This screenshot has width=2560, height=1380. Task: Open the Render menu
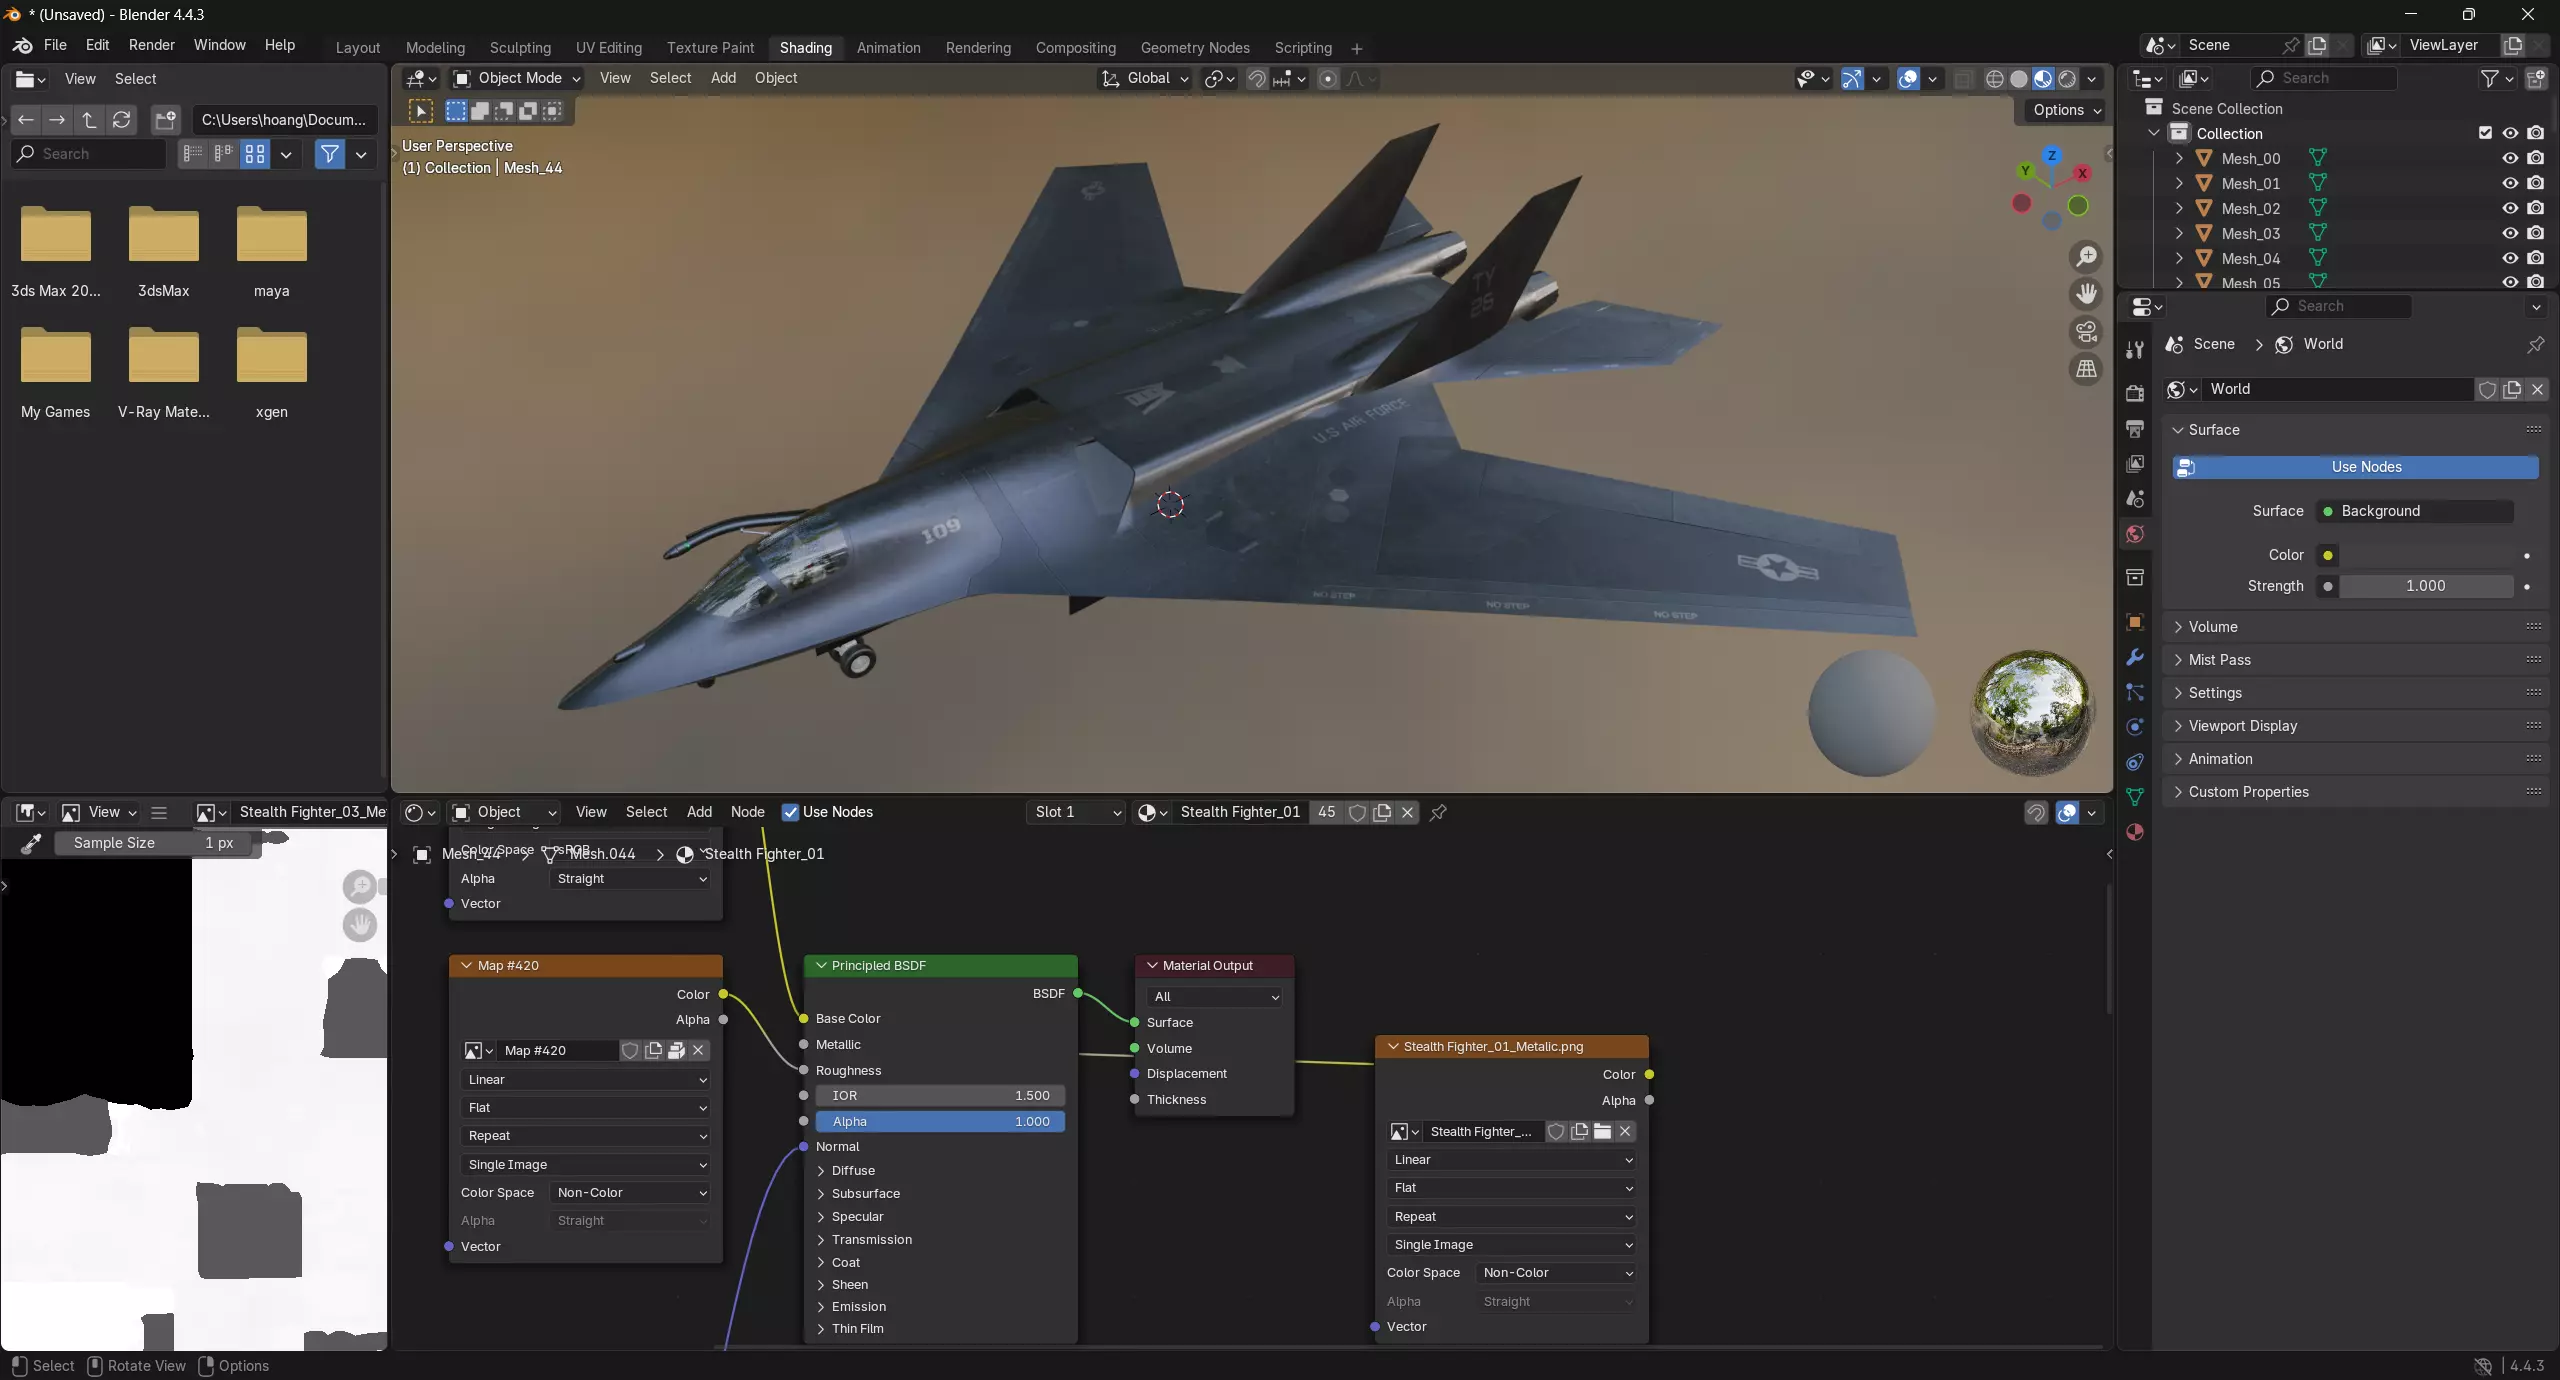click(152, 45)
